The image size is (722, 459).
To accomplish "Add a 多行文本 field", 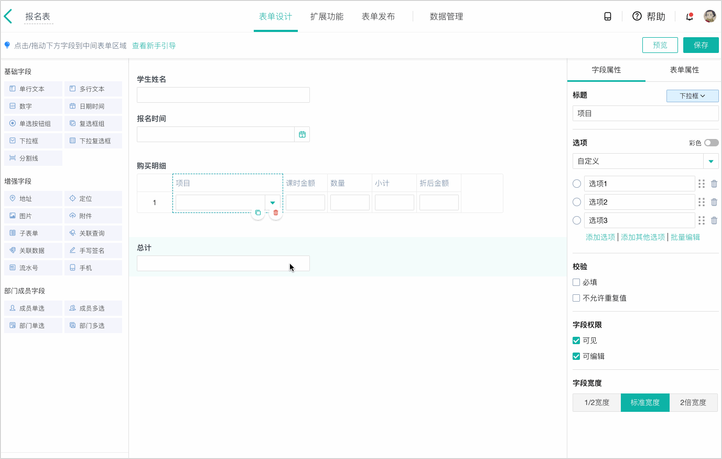I will coord(93,89).
